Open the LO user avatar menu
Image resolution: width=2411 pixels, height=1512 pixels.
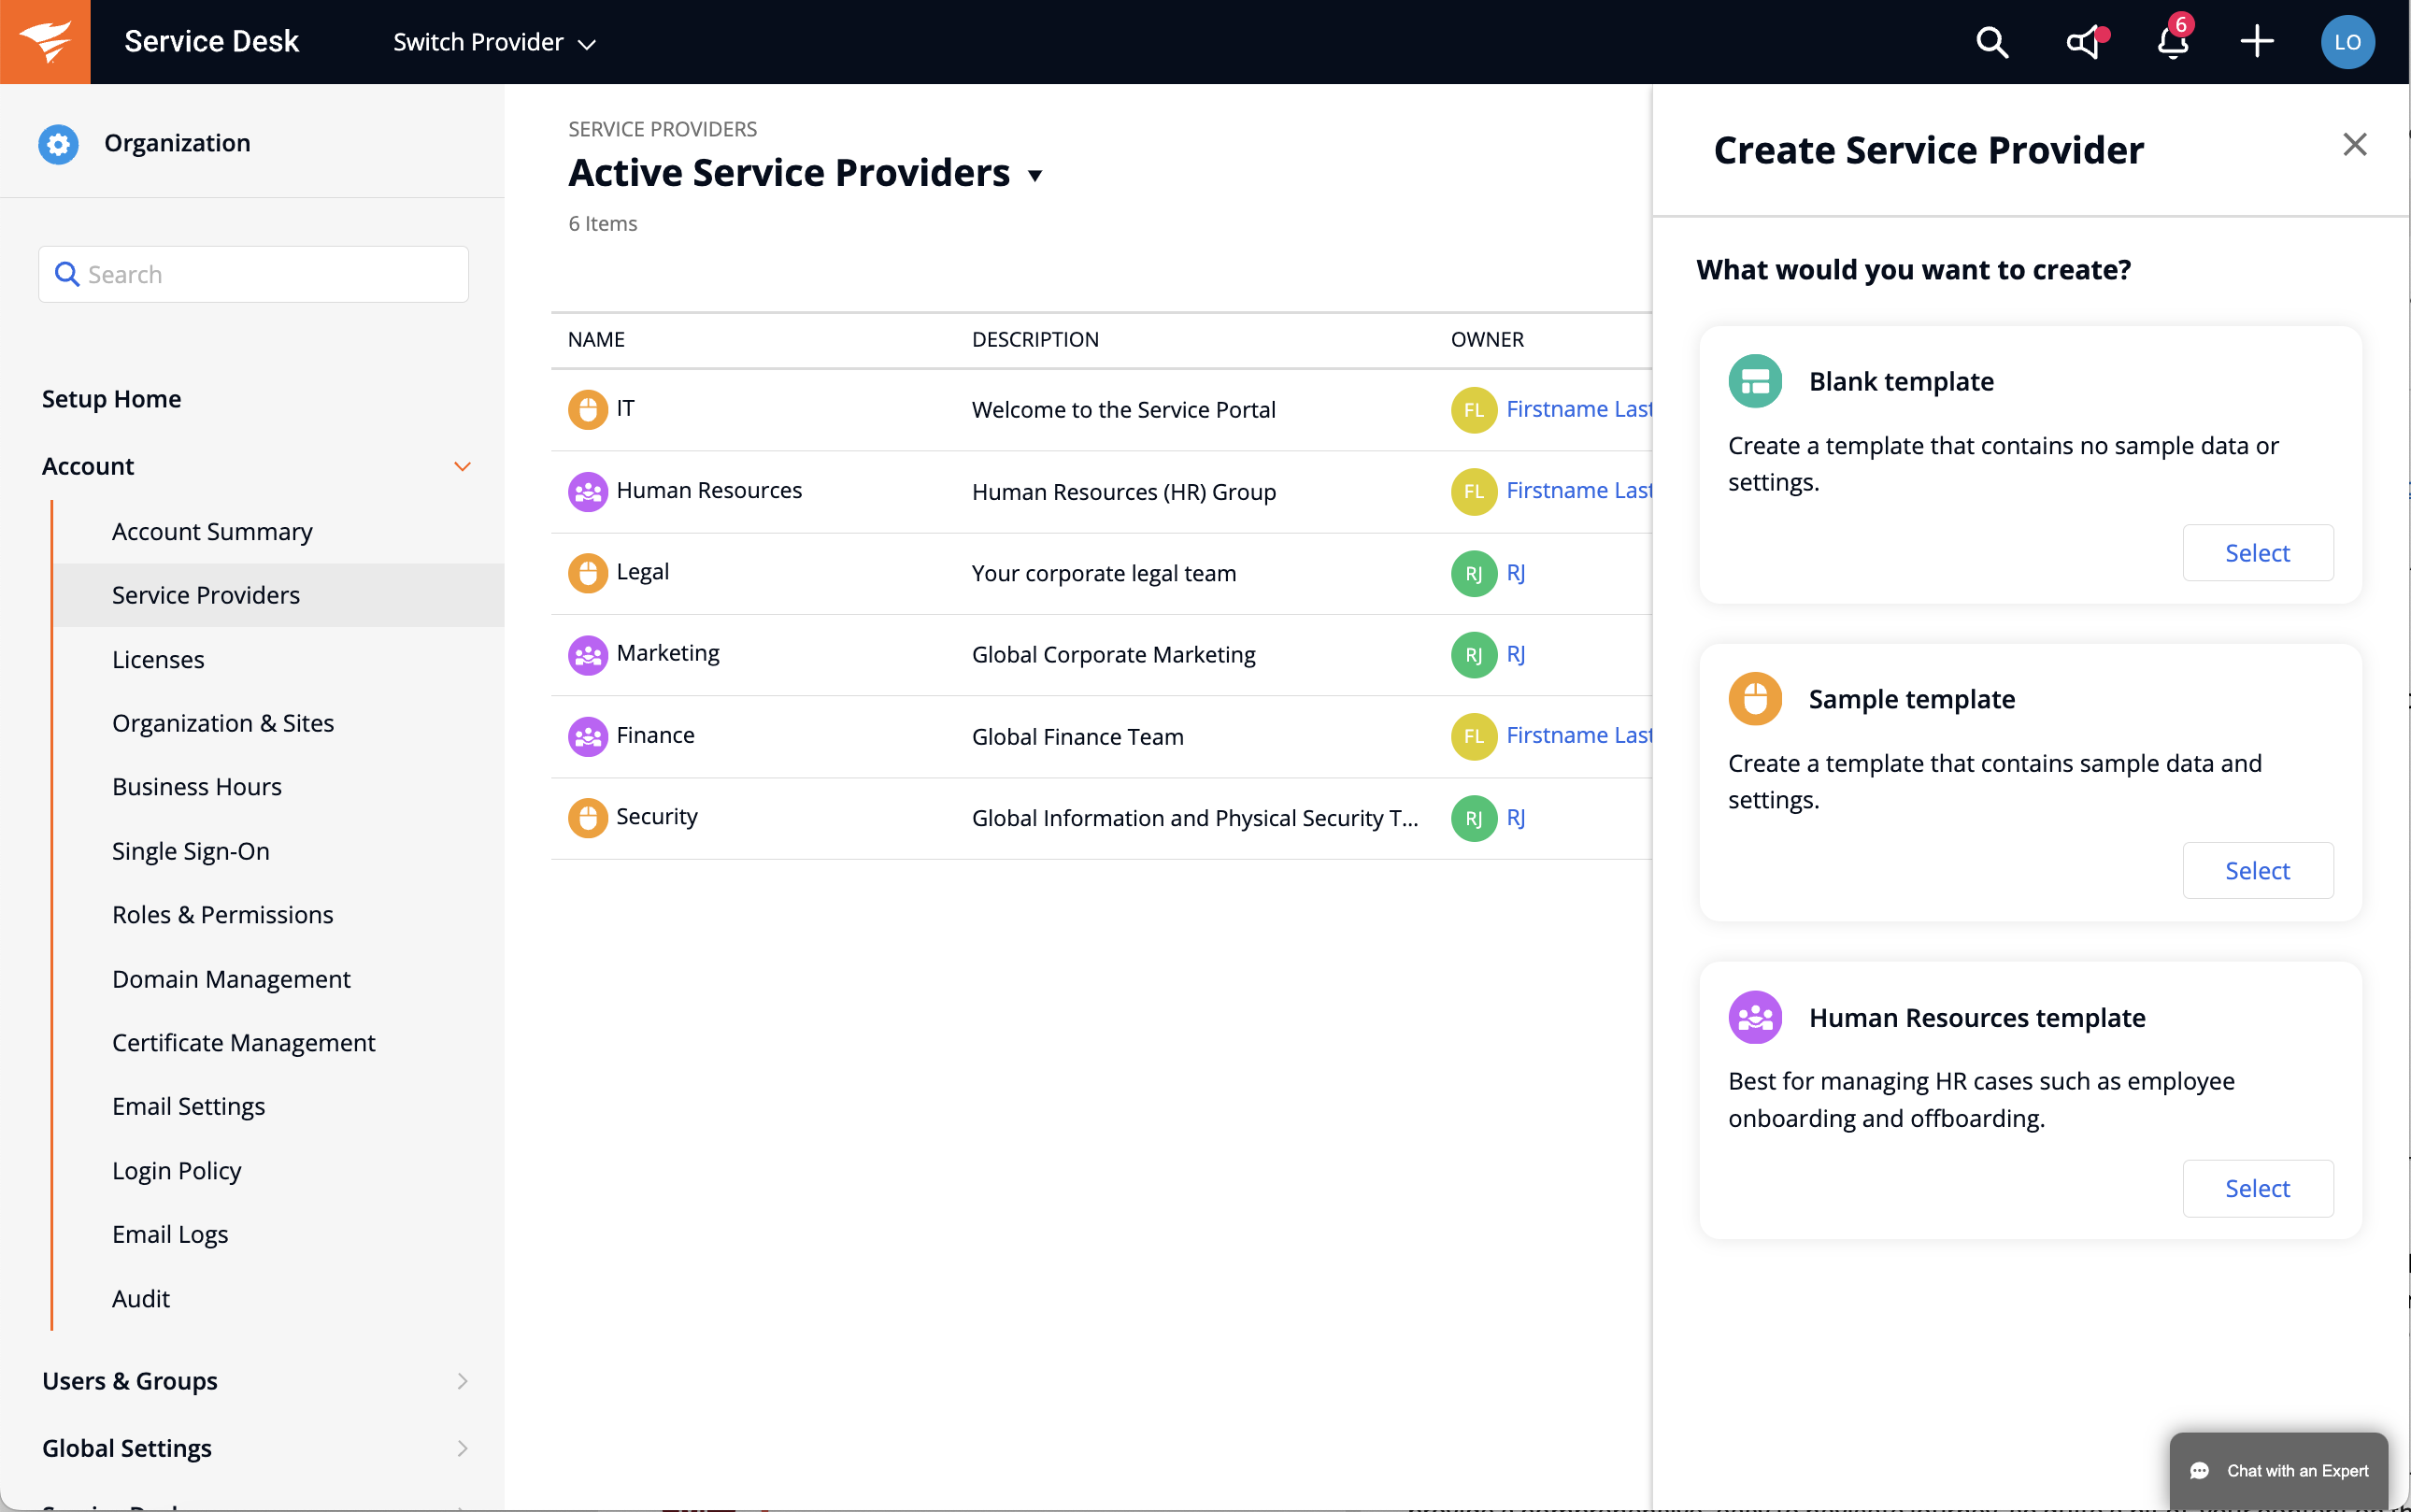click(x=2346, y=42)
